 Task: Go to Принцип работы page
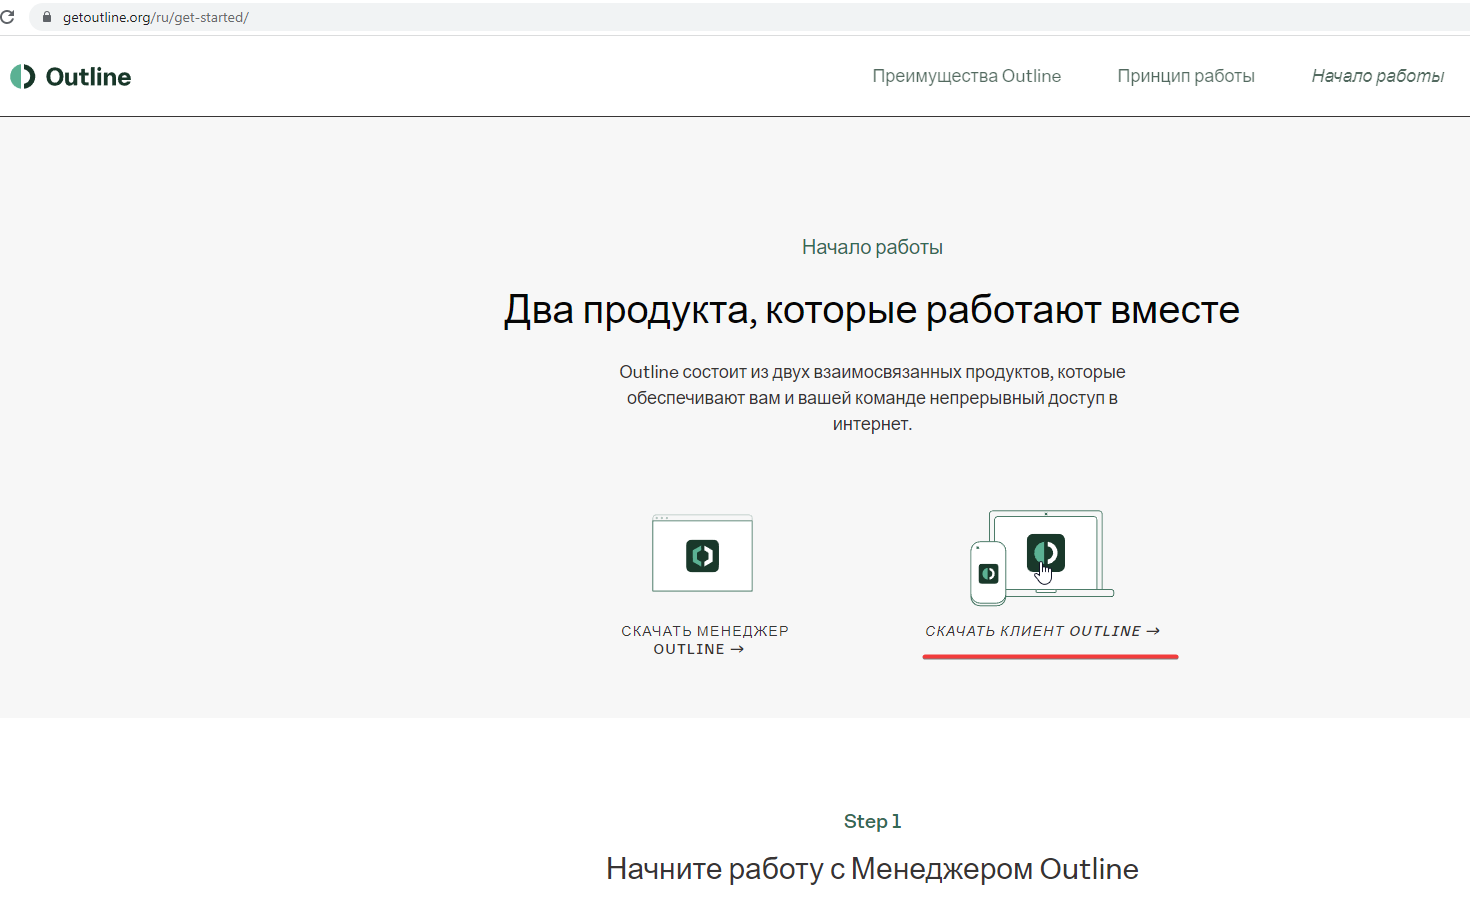tap(1186, 76)
